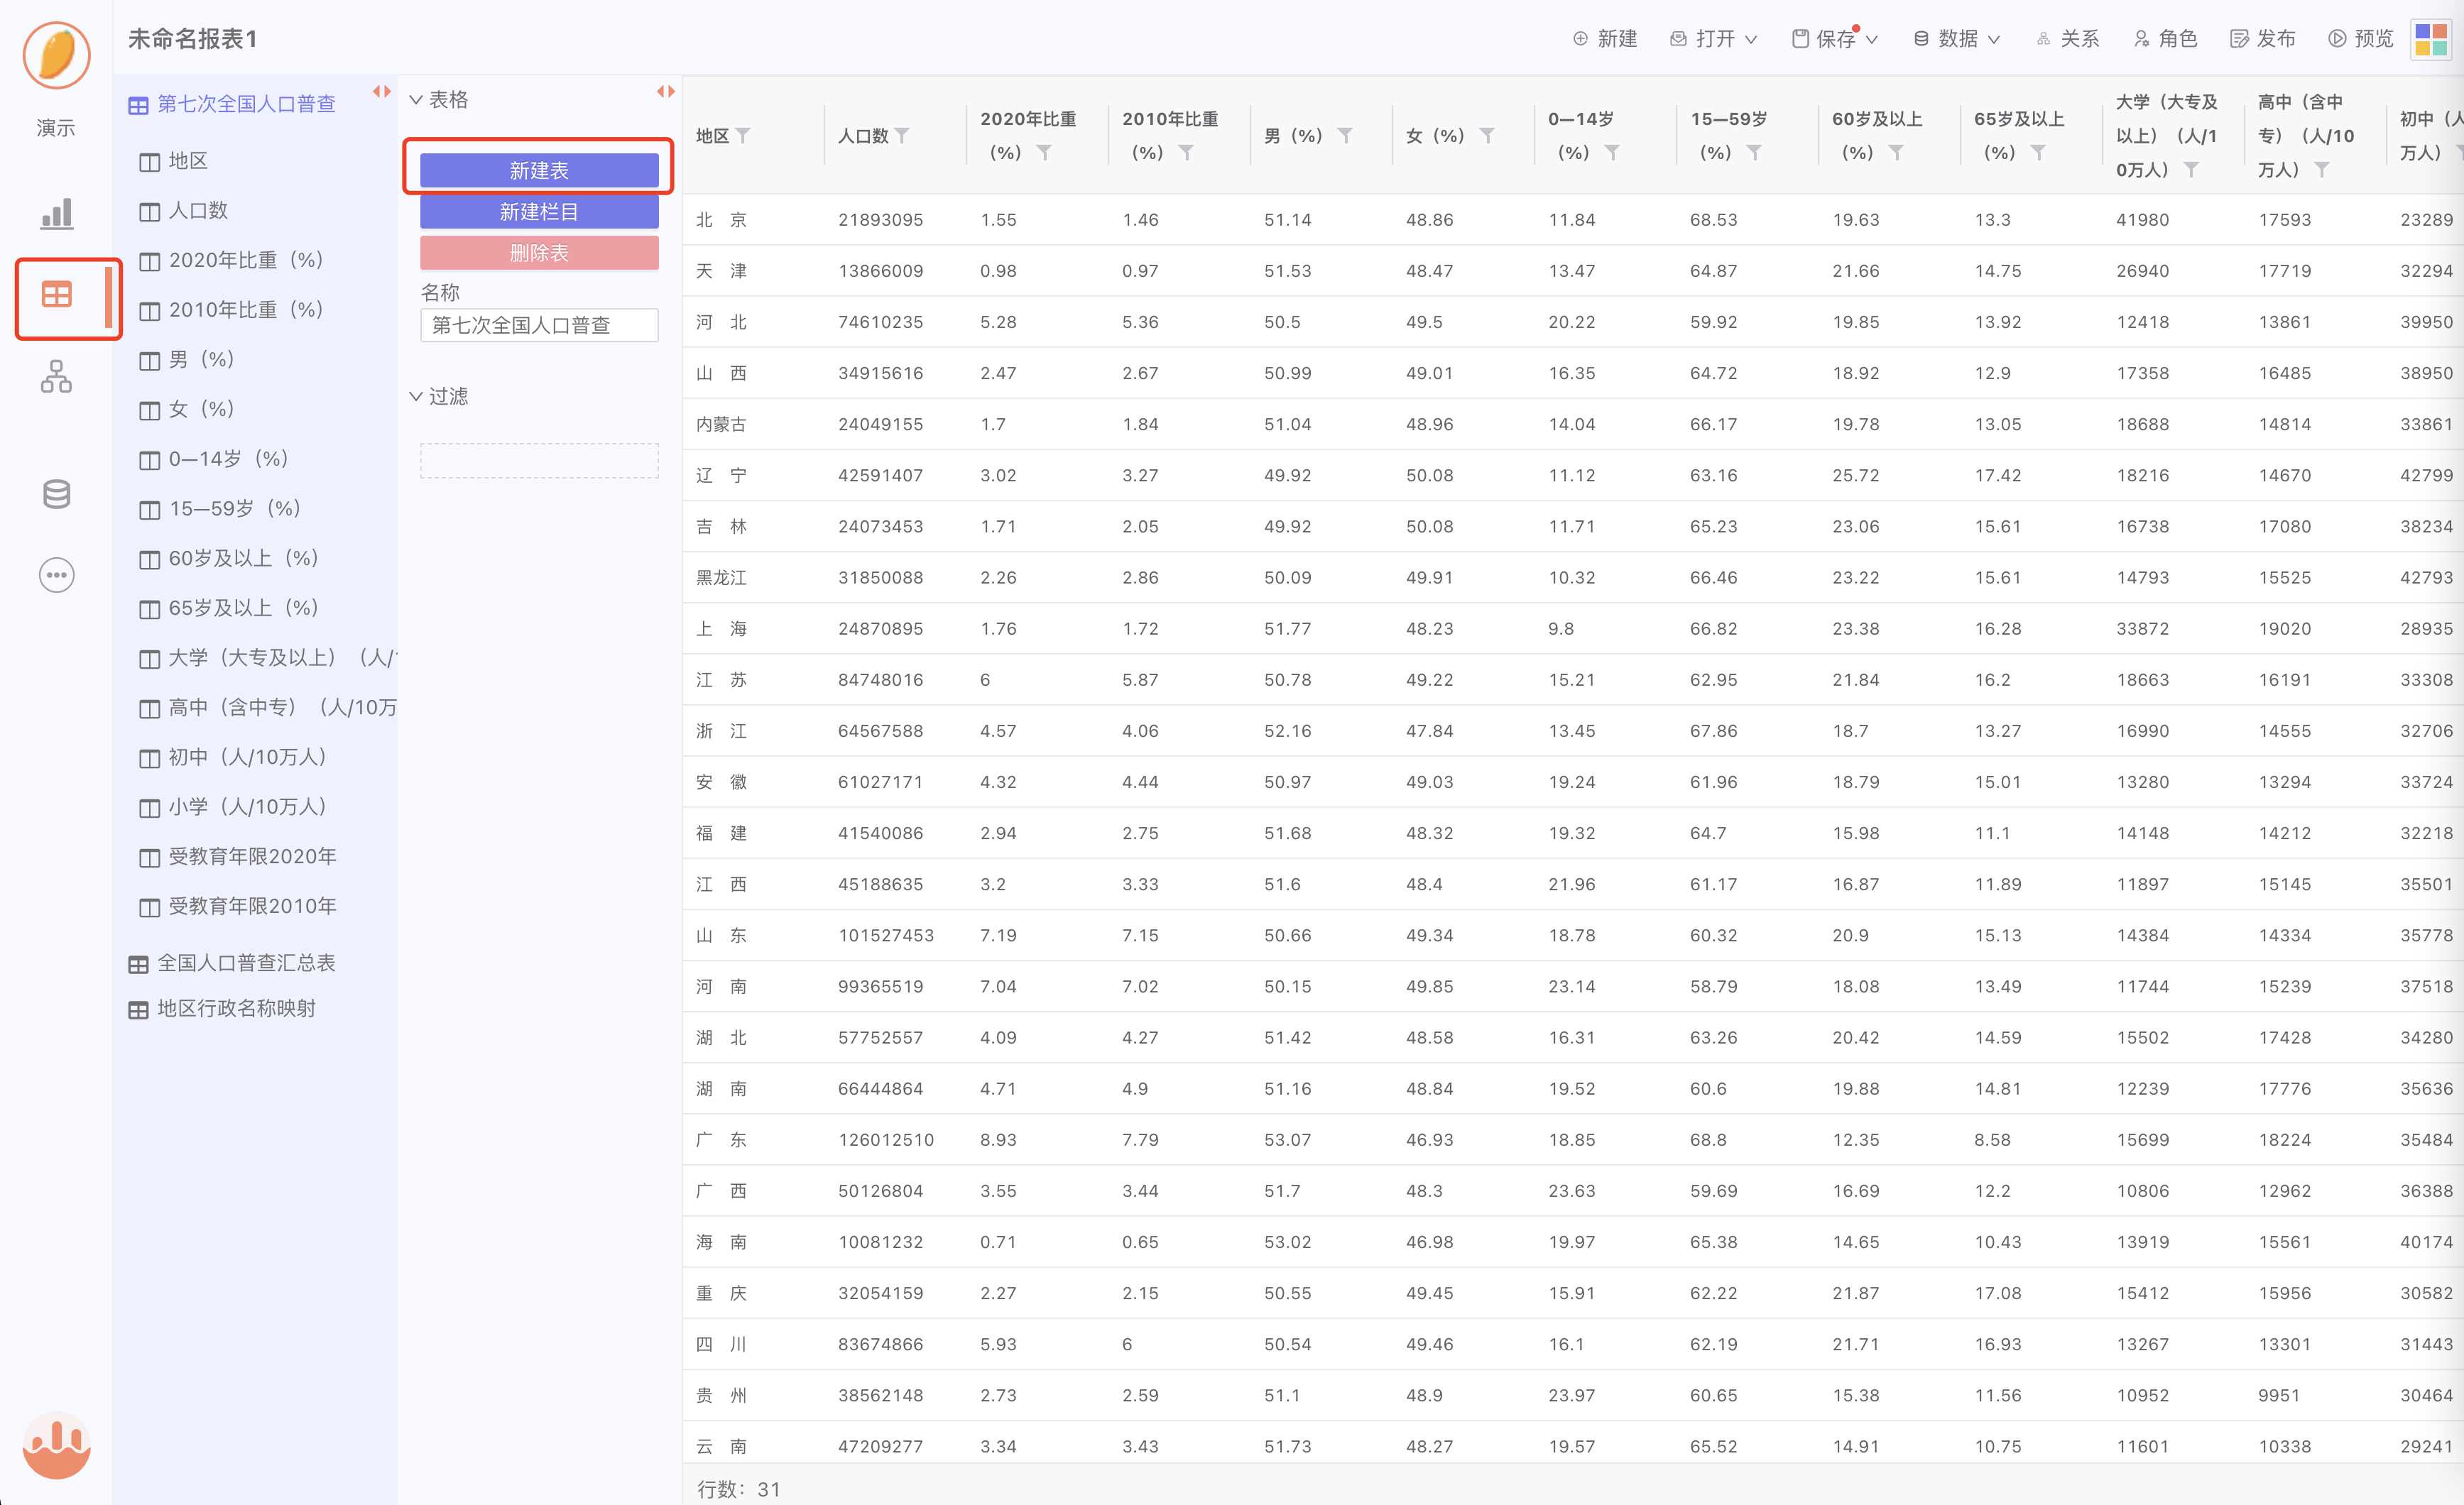Open the 保存 dropdown menu

pyautogui.click(x=1835, y=39)
